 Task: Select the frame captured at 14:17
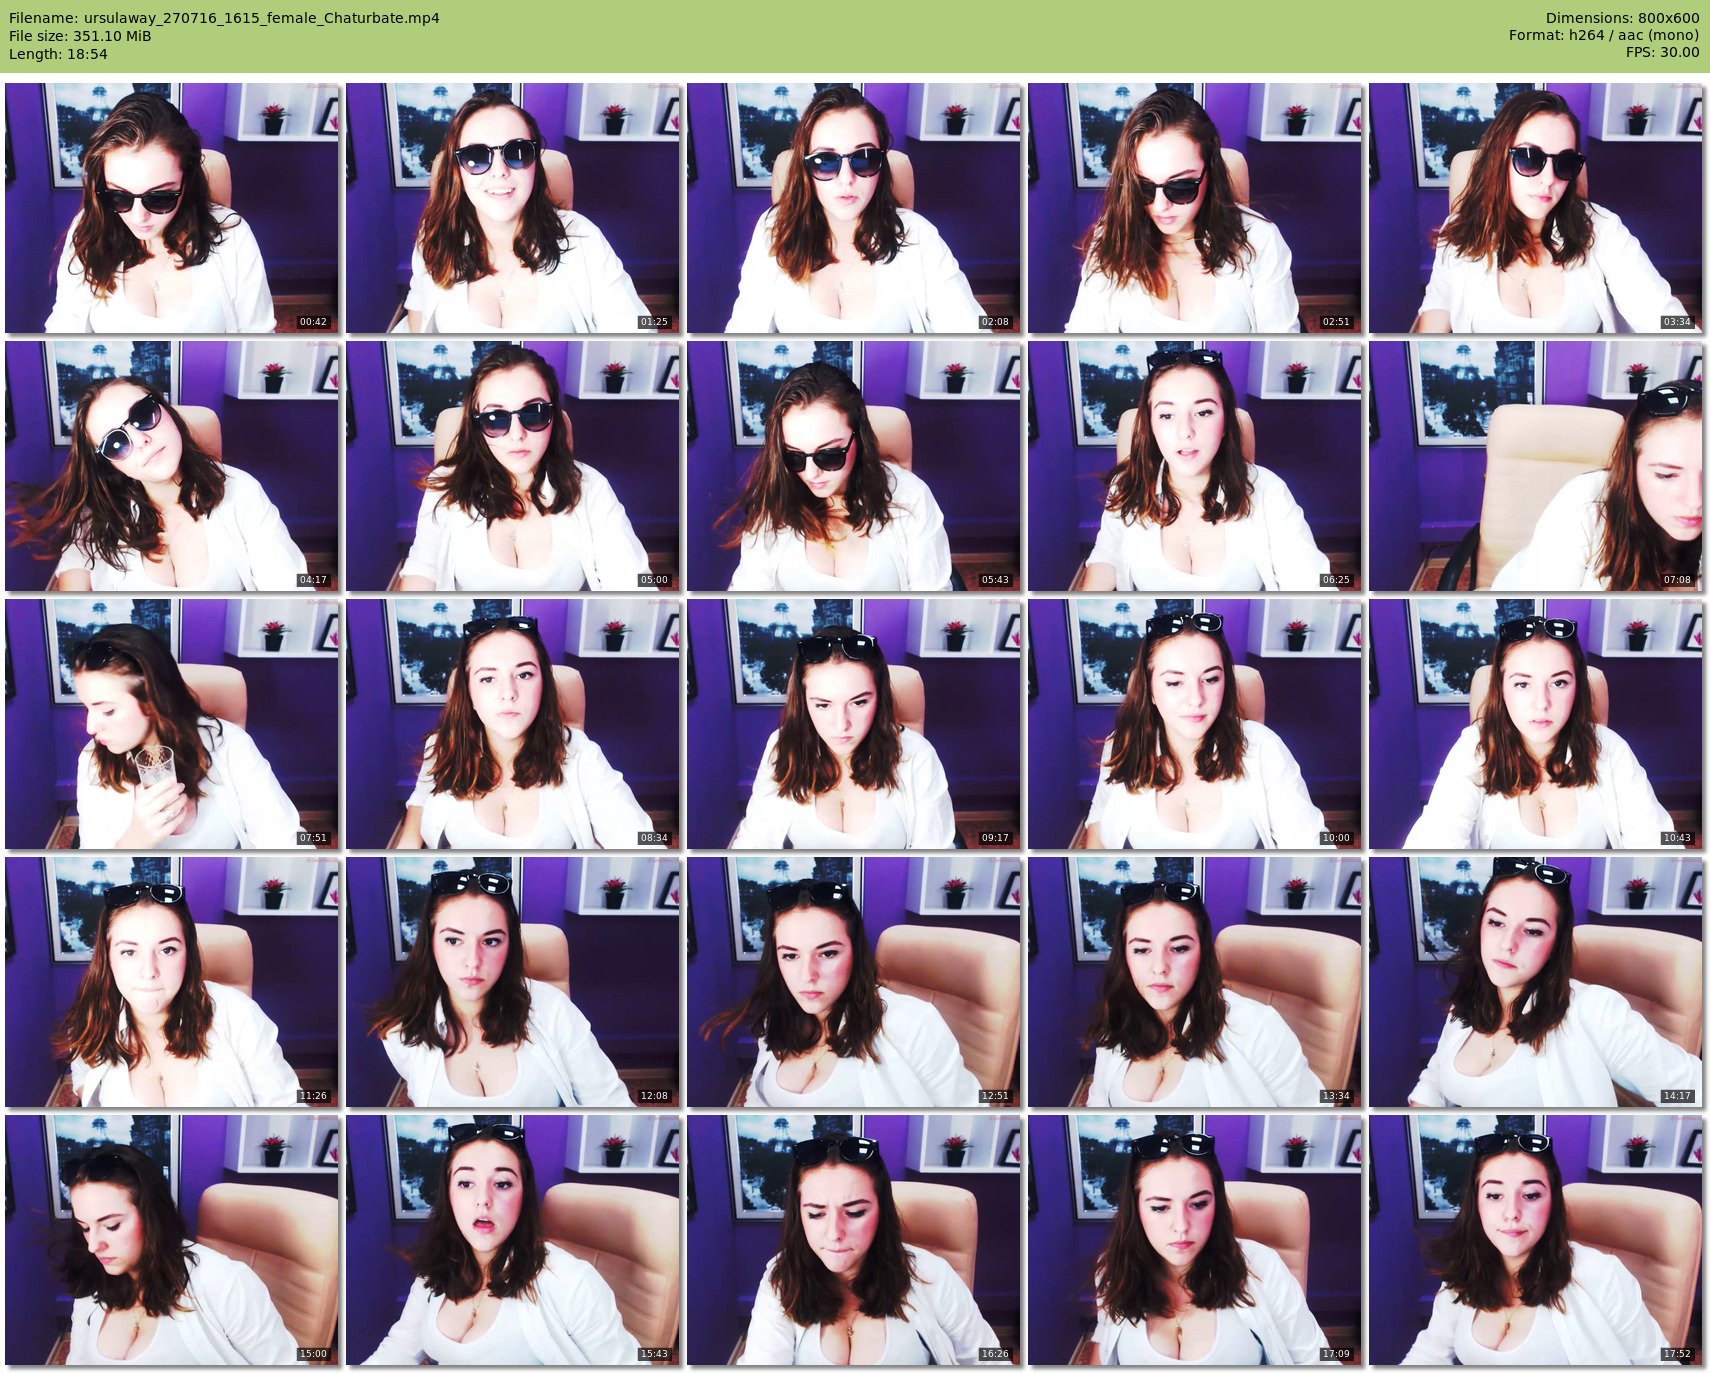click(x=1536, y=982)
